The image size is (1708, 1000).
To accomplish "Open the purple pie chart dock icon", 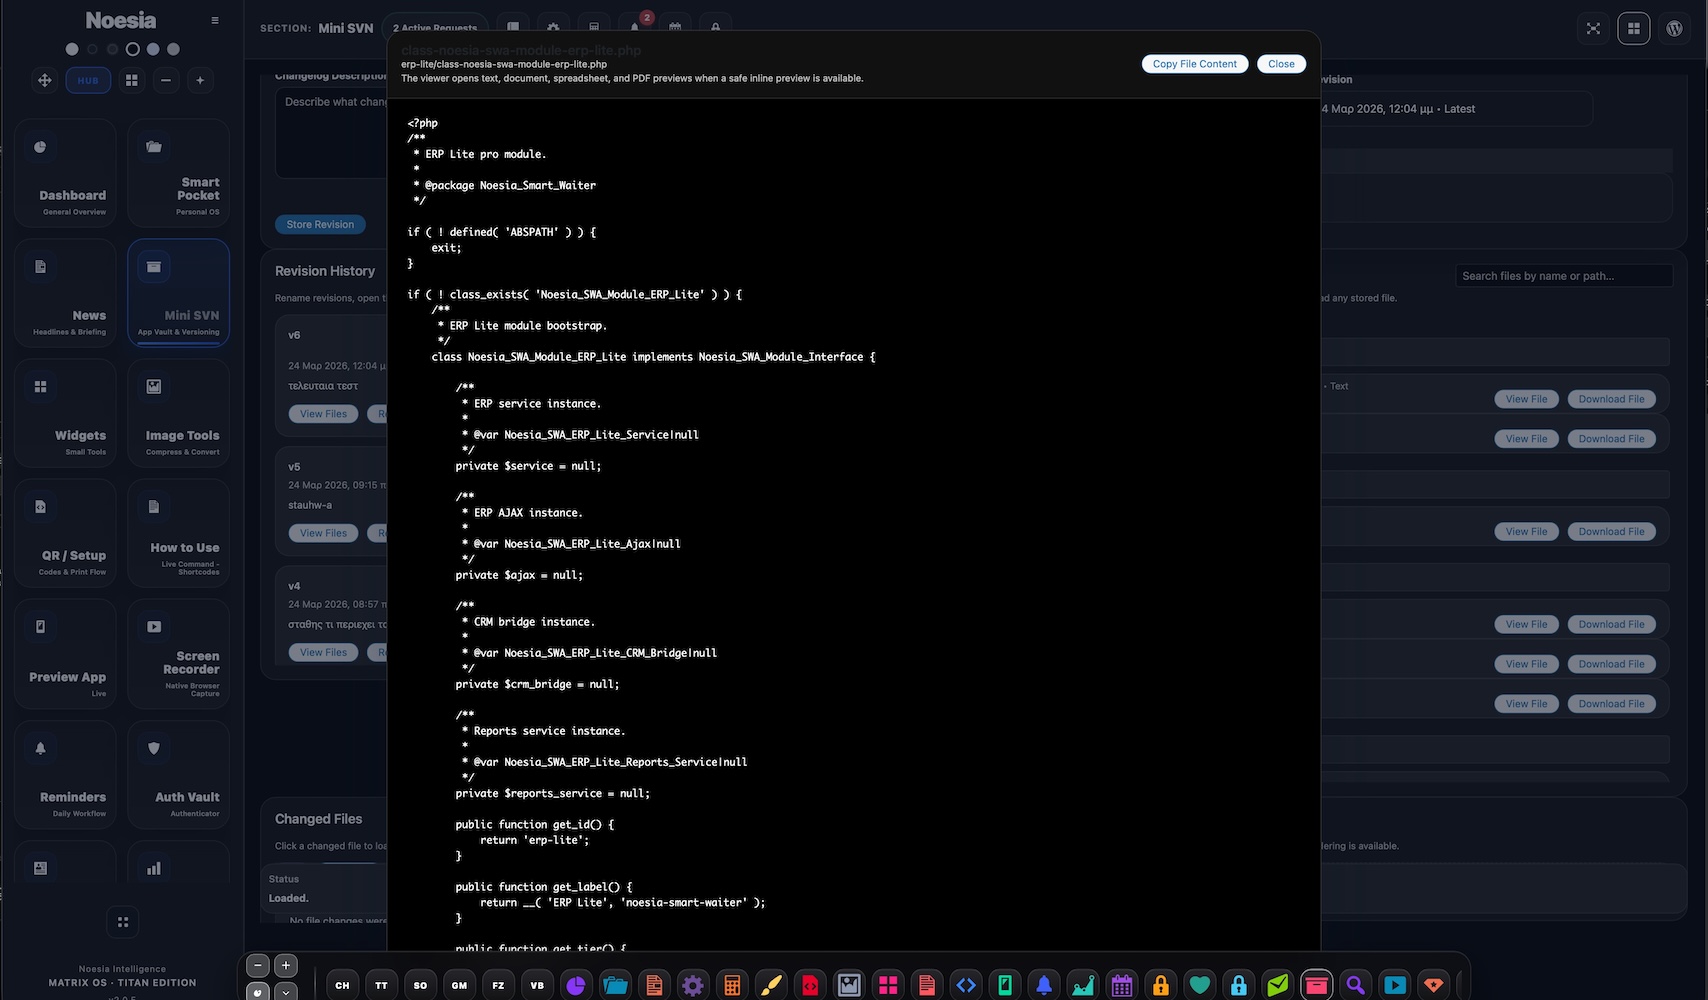I will 576,985.
